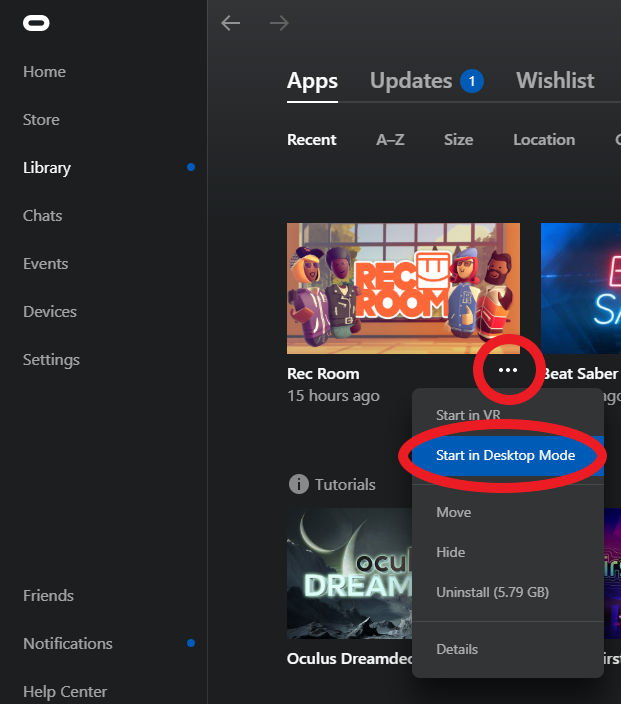
Task: Click the '15 hours ago' text
Action: click(x=333, y=396)
